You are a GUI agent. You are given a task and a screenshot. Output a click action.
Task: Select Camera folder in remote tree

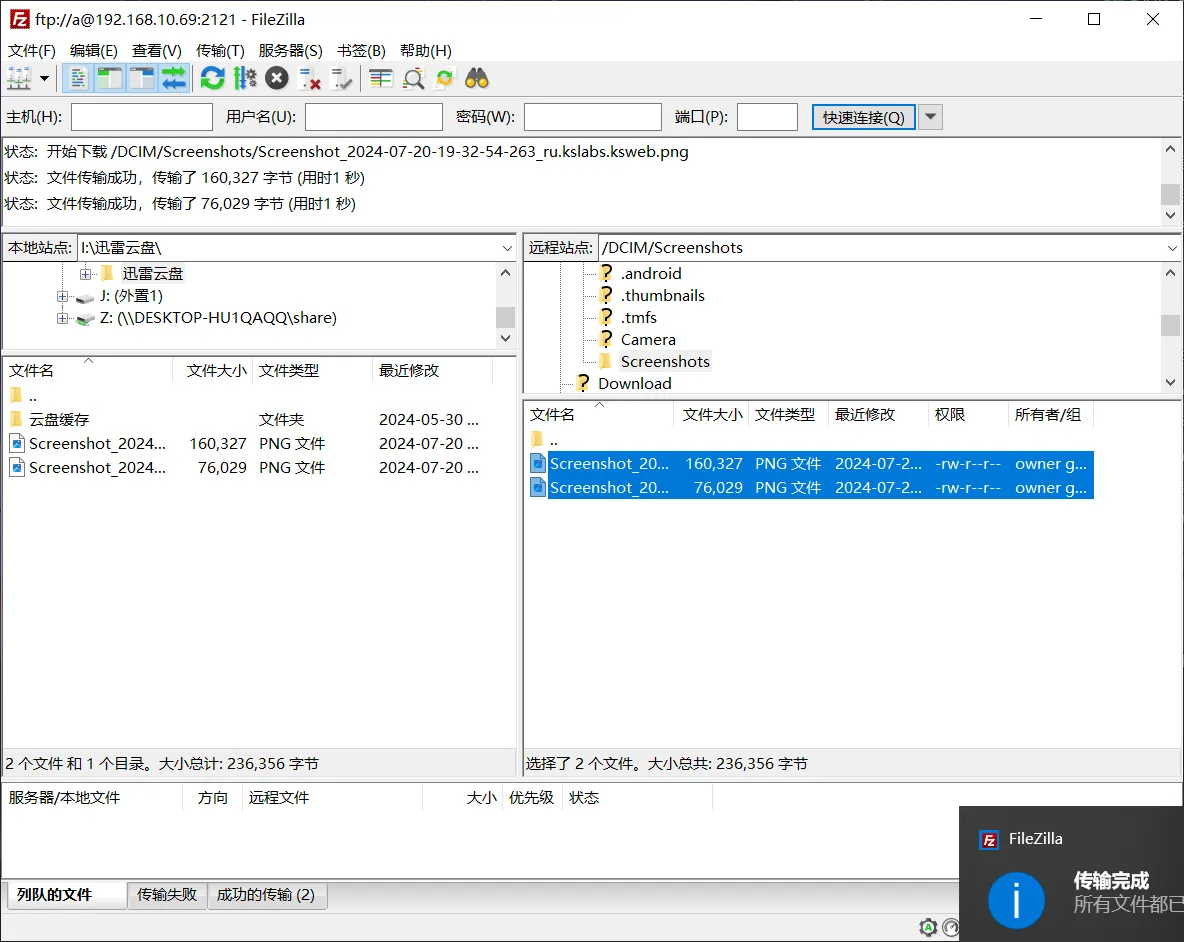pos(648,340)
